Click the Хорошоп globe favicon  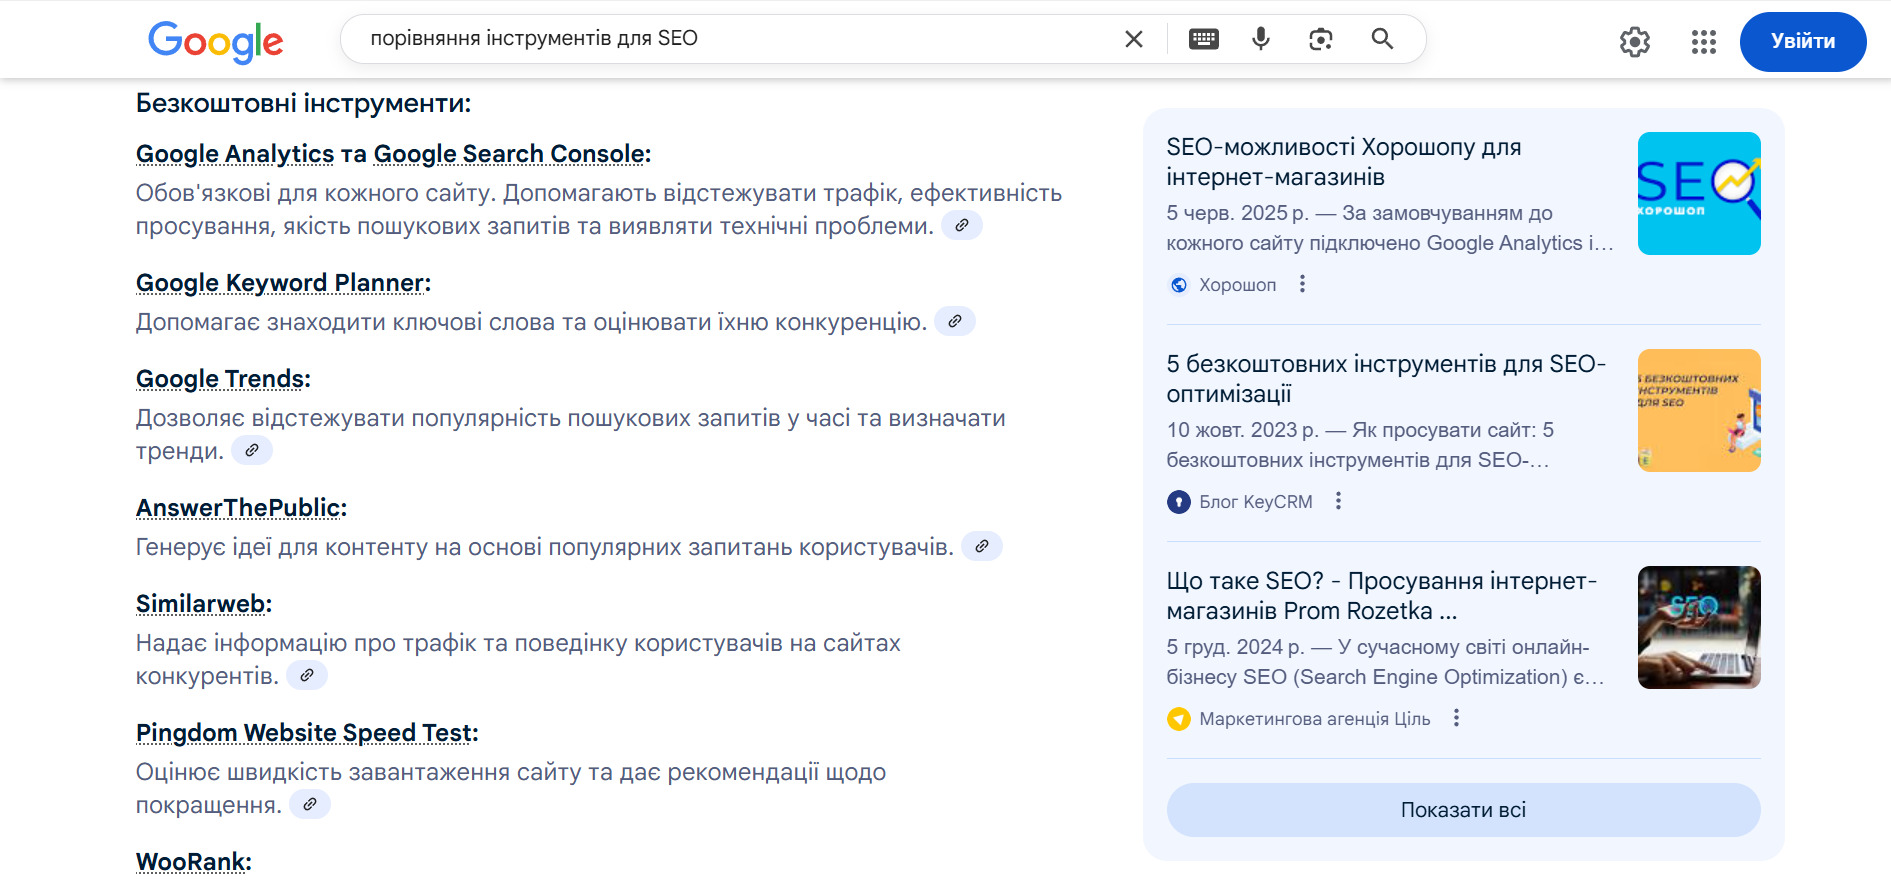(1179, 285)
